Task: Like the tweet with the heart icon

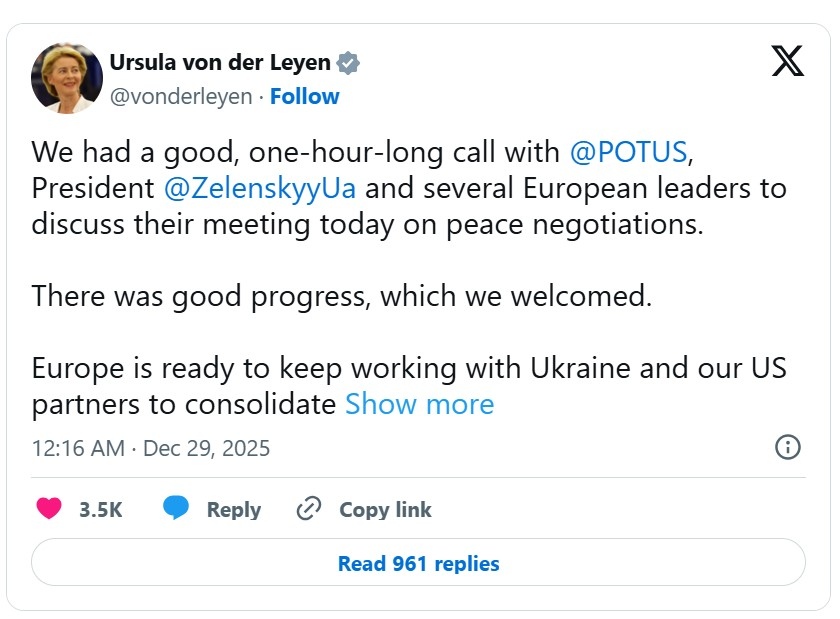Action: coord(49,509)
